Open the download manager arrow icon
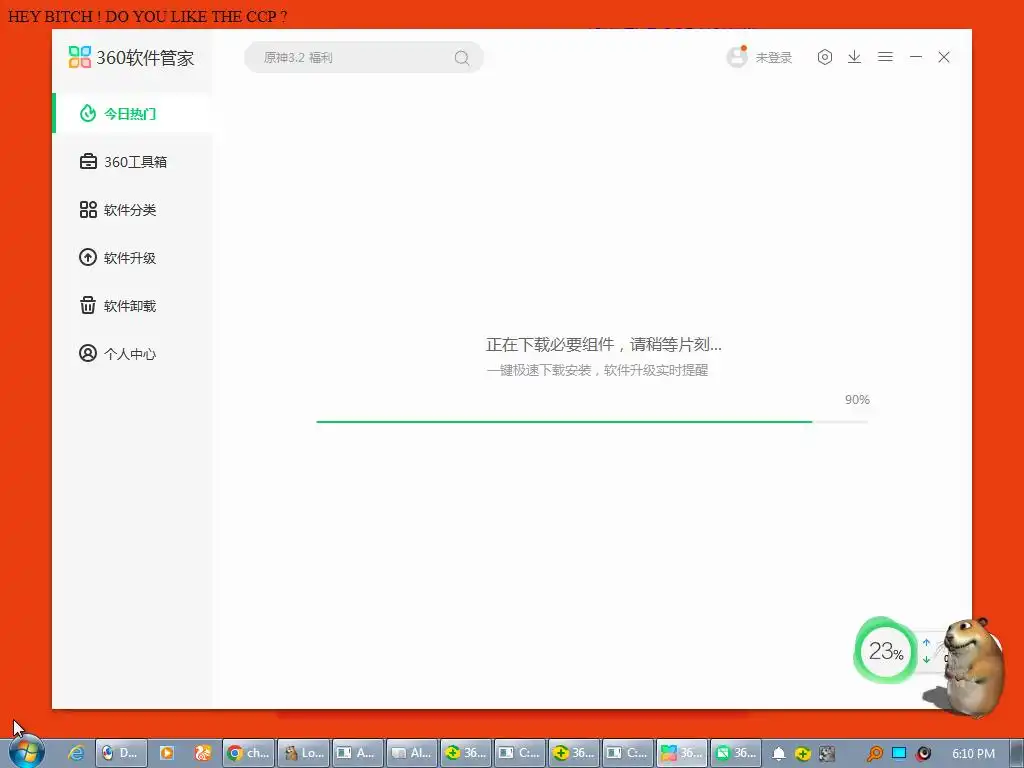The image size is (1024, 768). coord(854,57)
